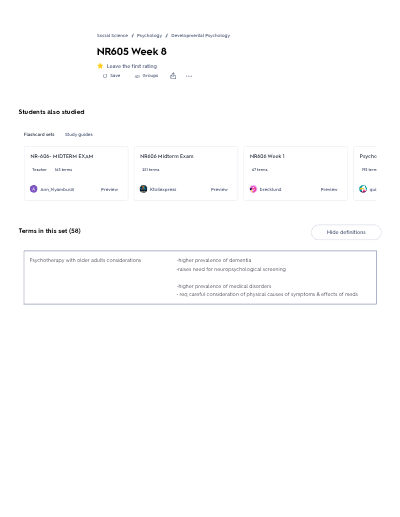Preview the NR606 Week 1 set

click(329, 189)
